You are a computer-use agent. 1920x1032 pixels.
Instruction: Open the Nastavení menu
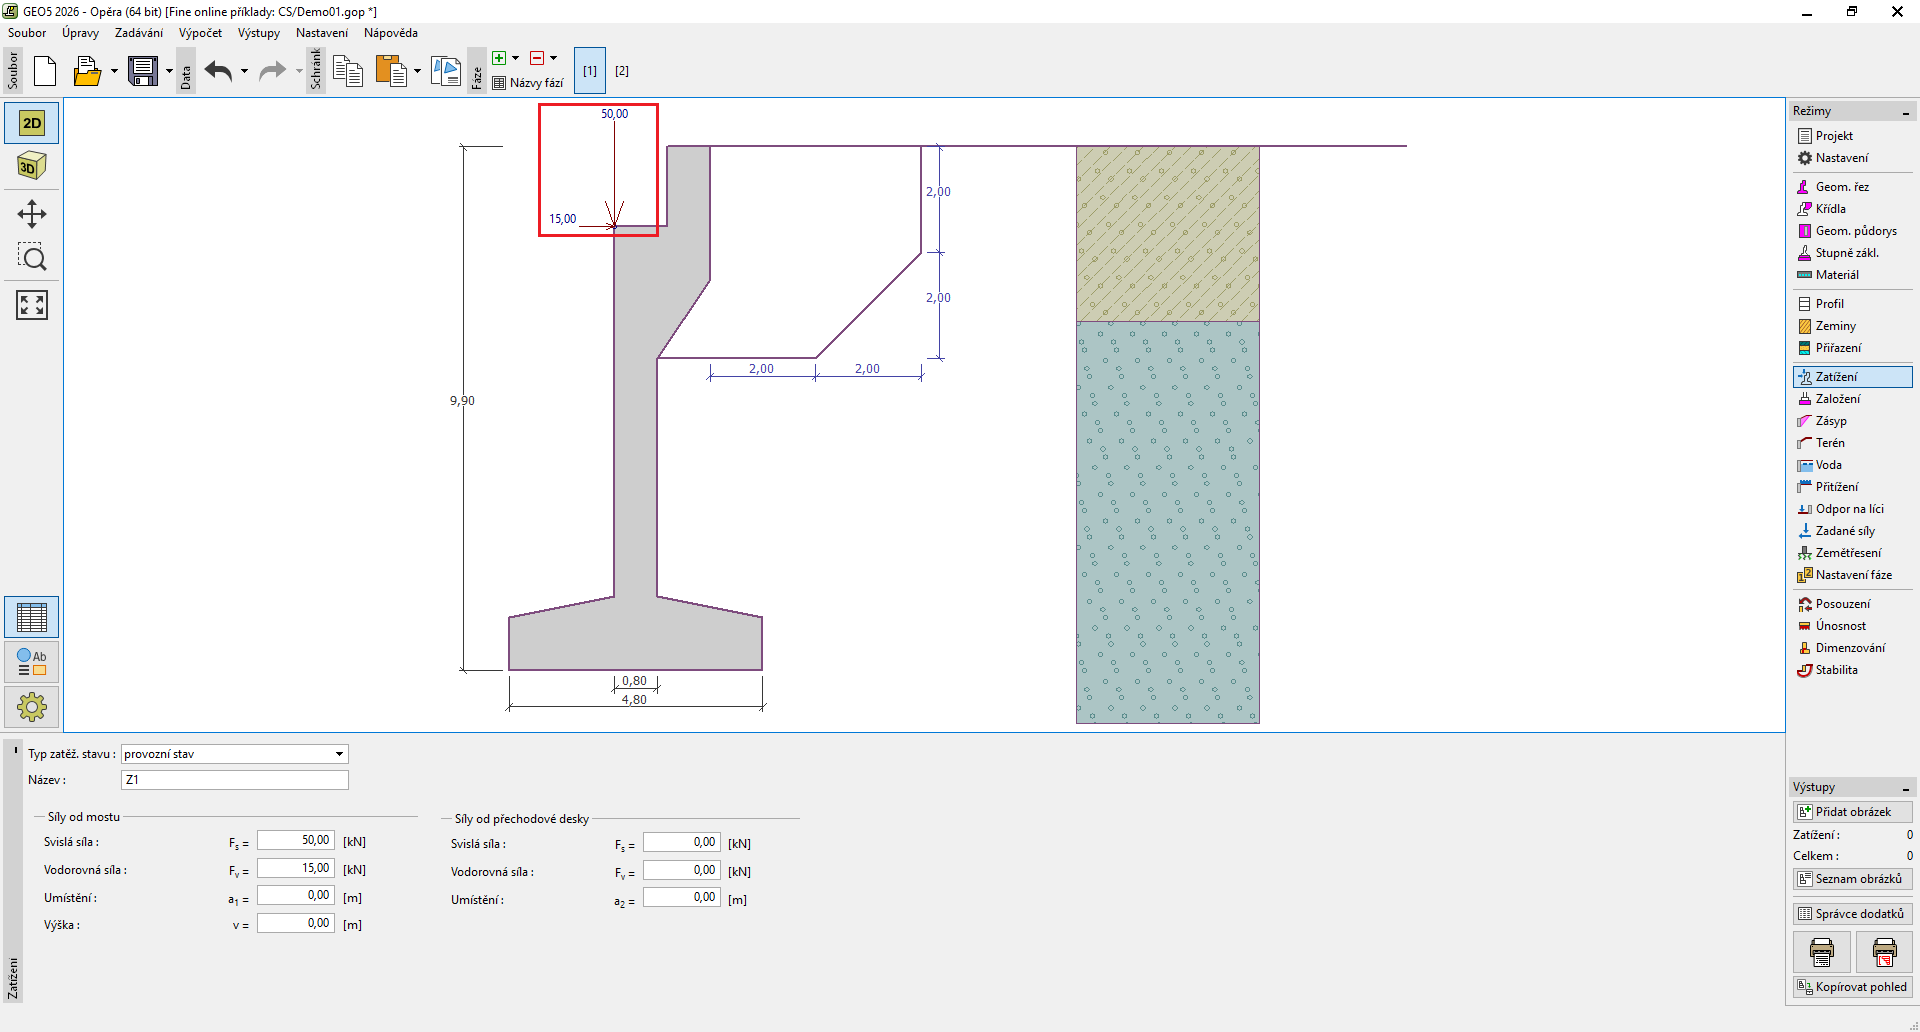[321, 33]
